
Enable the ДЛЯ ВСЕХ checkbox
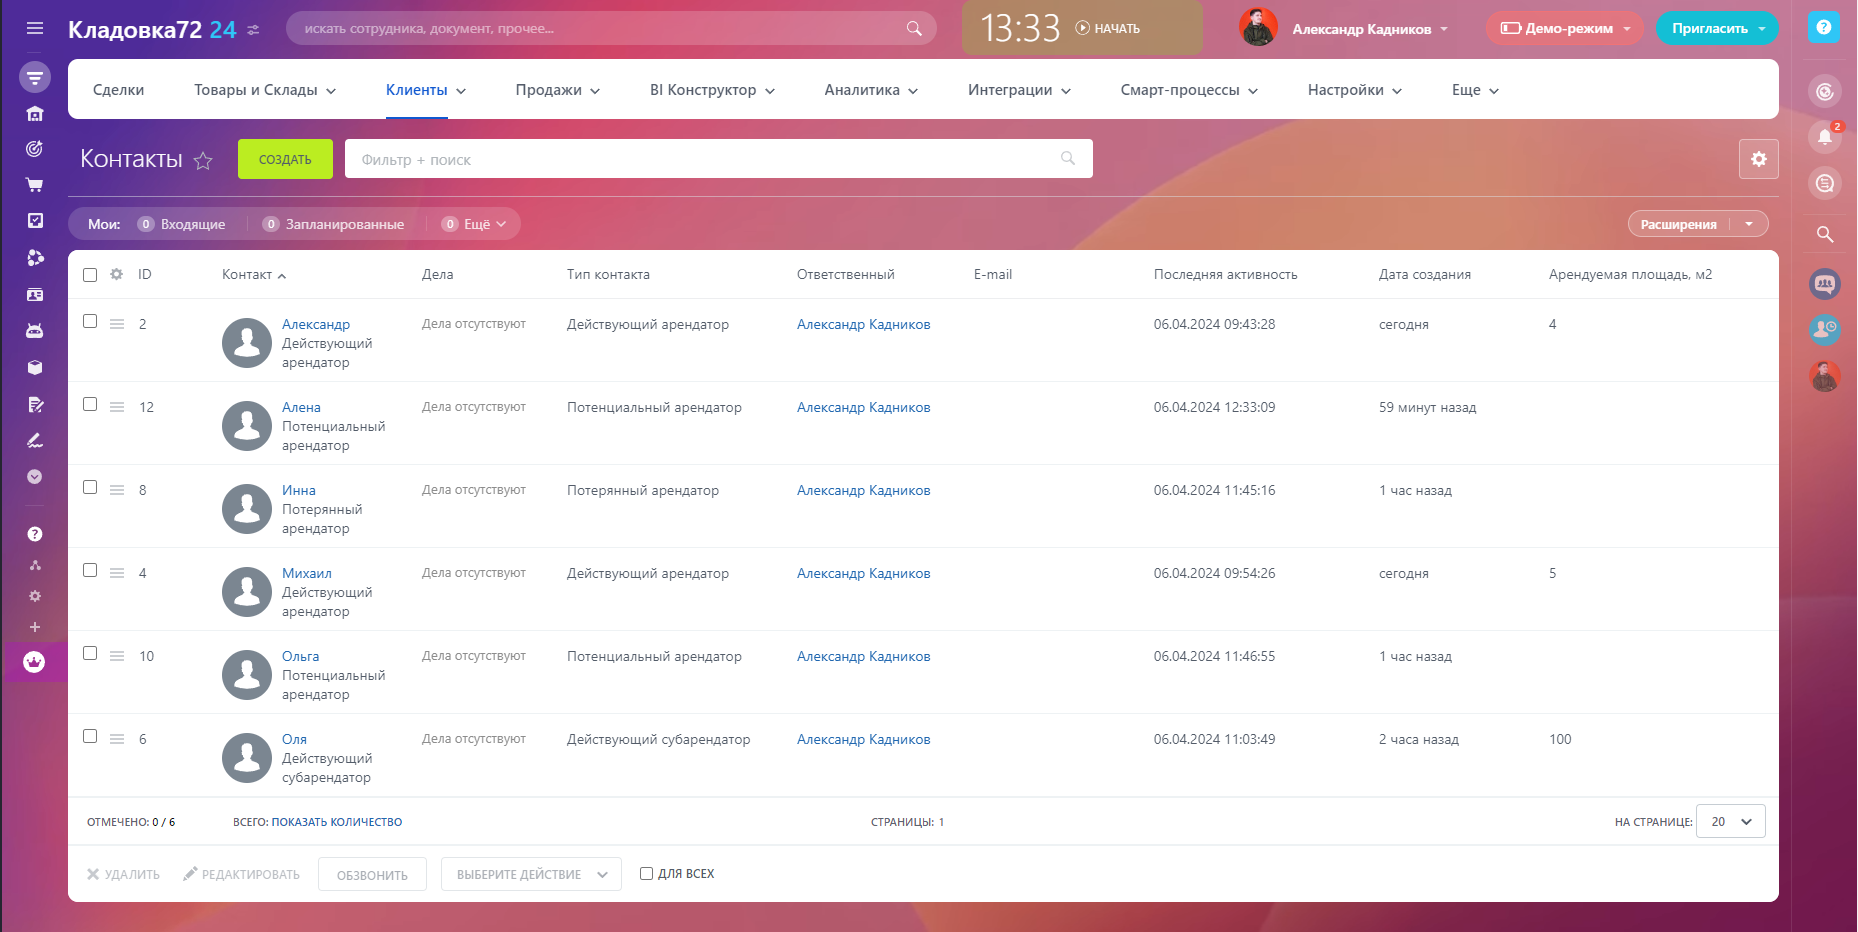(647, 874)
